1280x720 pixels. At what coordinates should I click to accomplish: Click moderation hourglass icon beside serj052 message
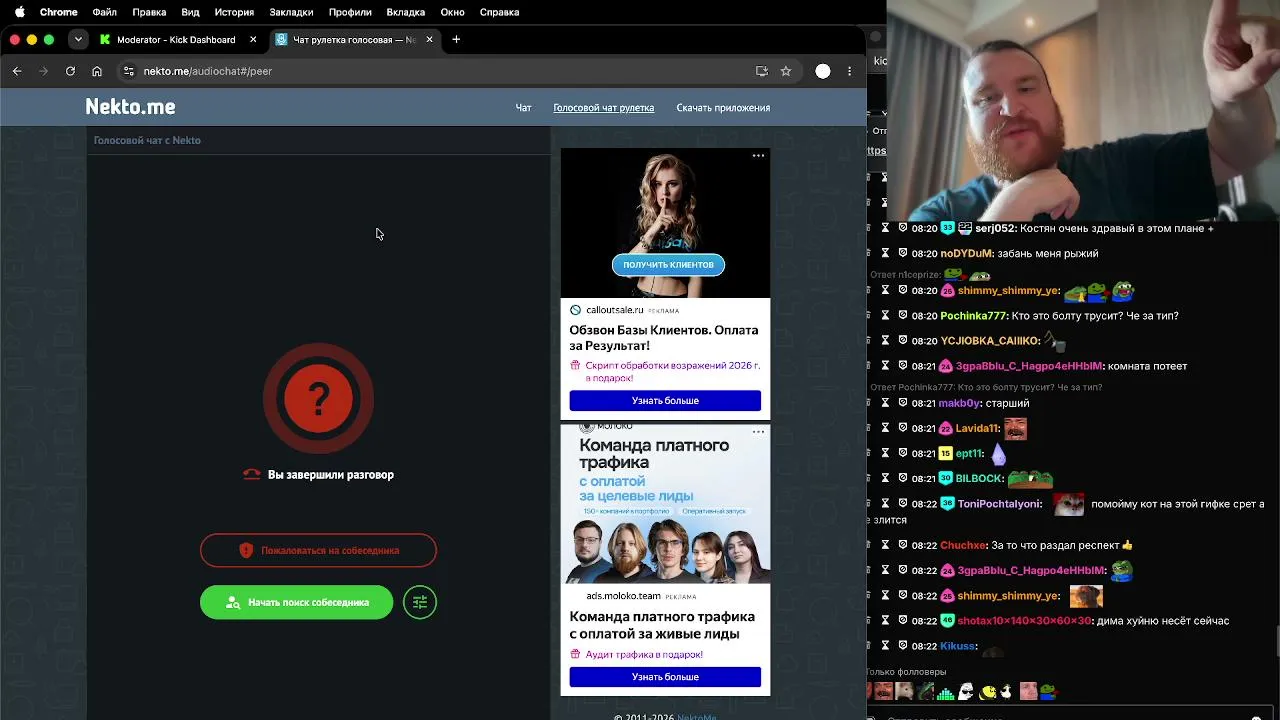point(885,228)
